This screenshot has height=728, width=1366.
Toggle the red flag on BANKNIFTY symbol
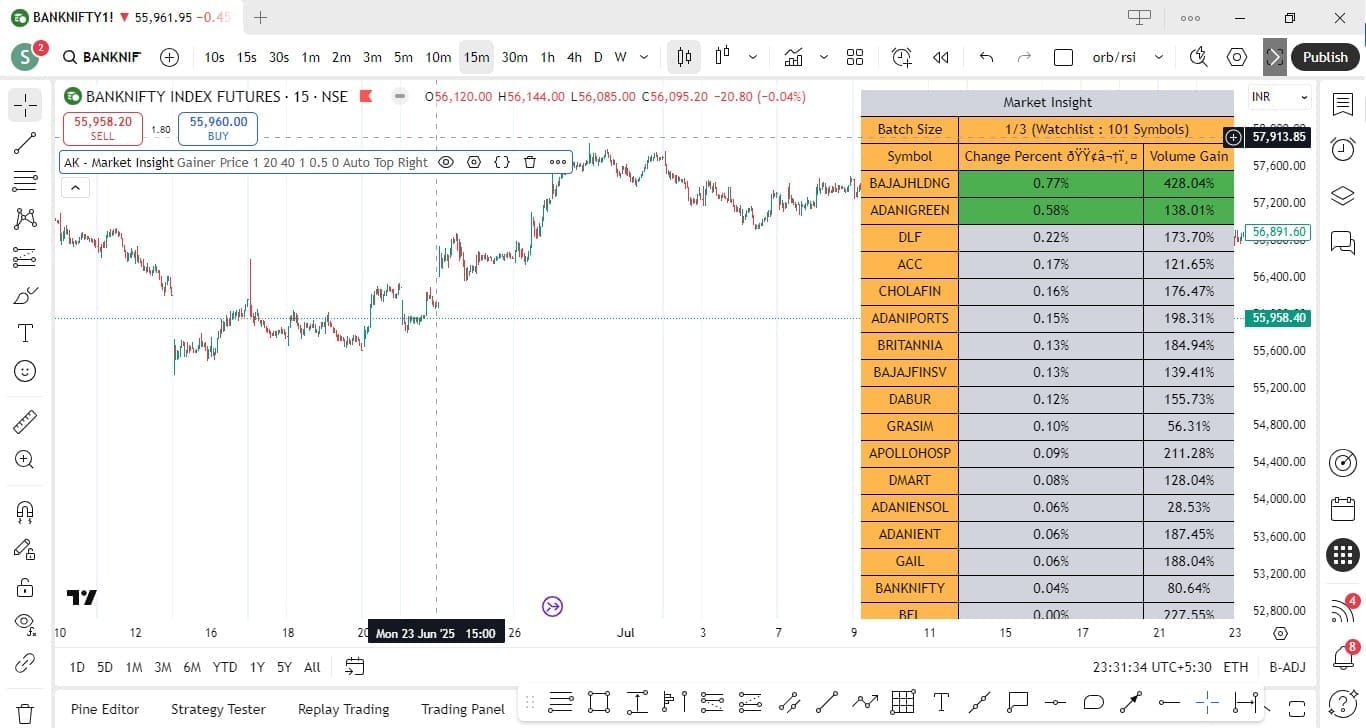pos(366,97)
